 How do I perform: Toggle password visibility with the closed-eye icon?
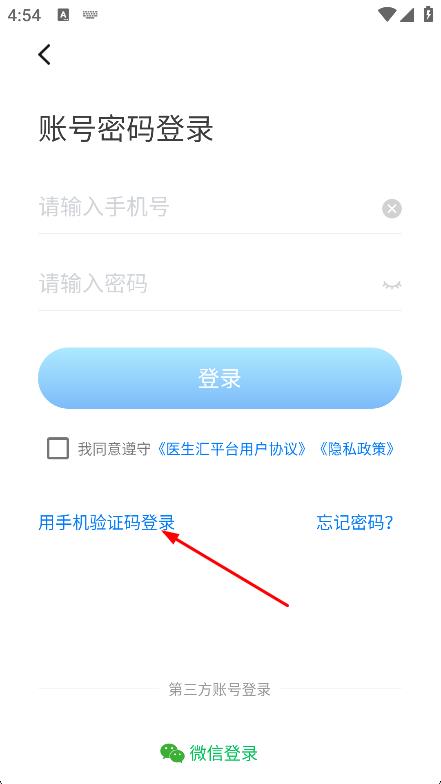(392, 285)
